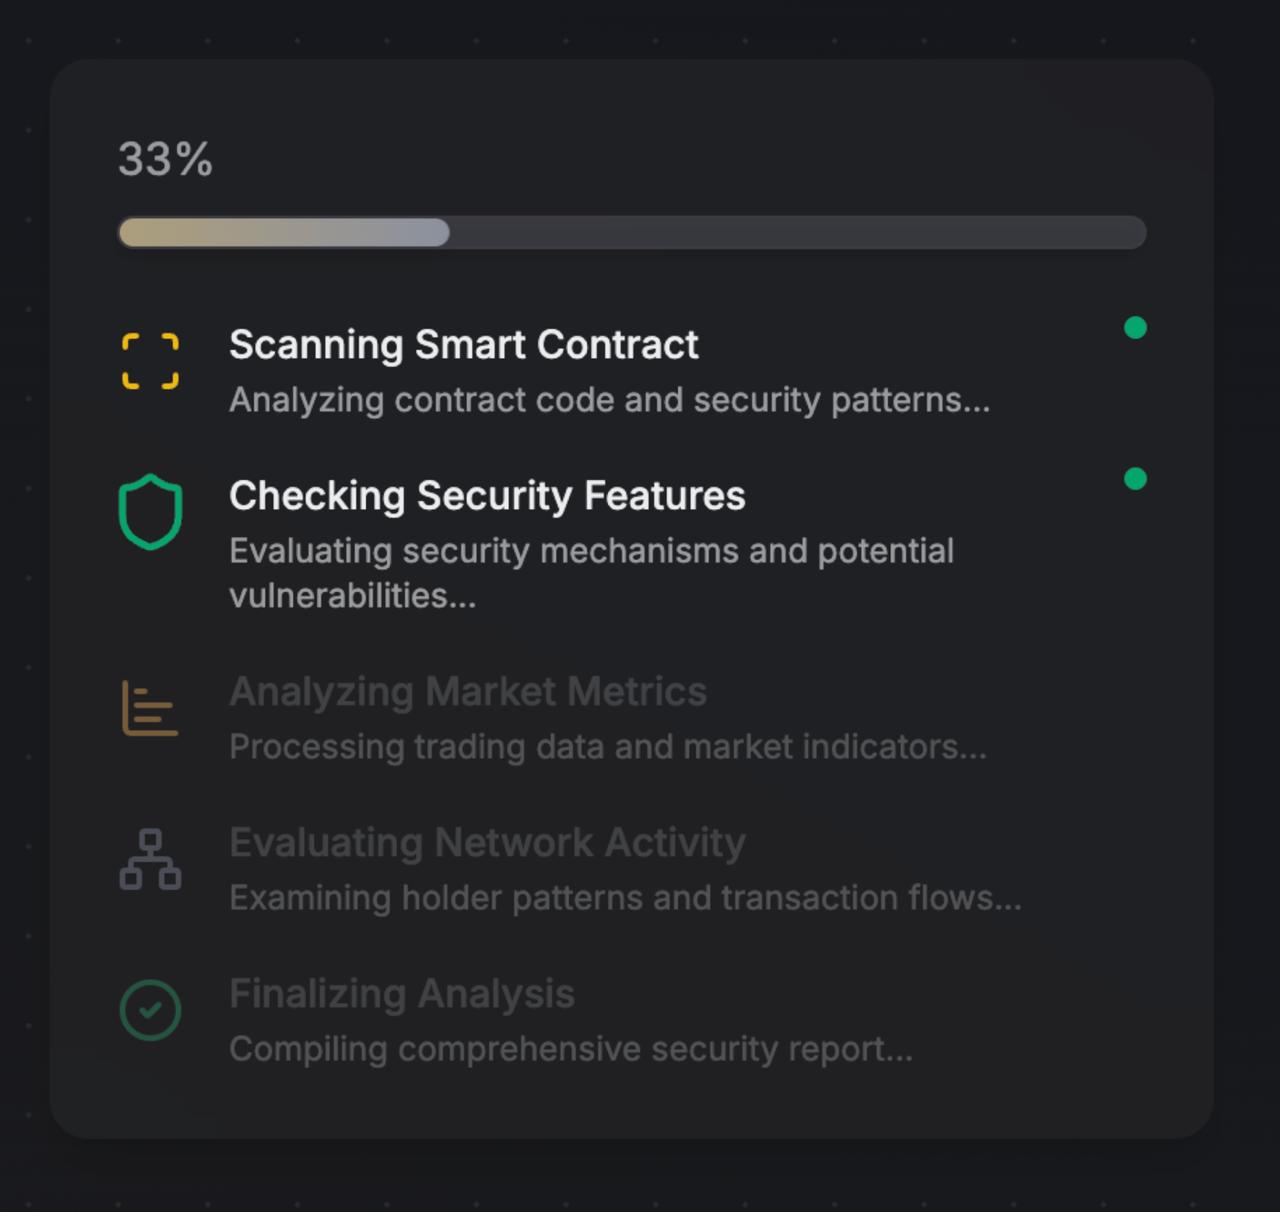Click 'Examining holder patterns and transaction flows' text
This screenshot has height=1212, width=1280.
pos(626,898)
